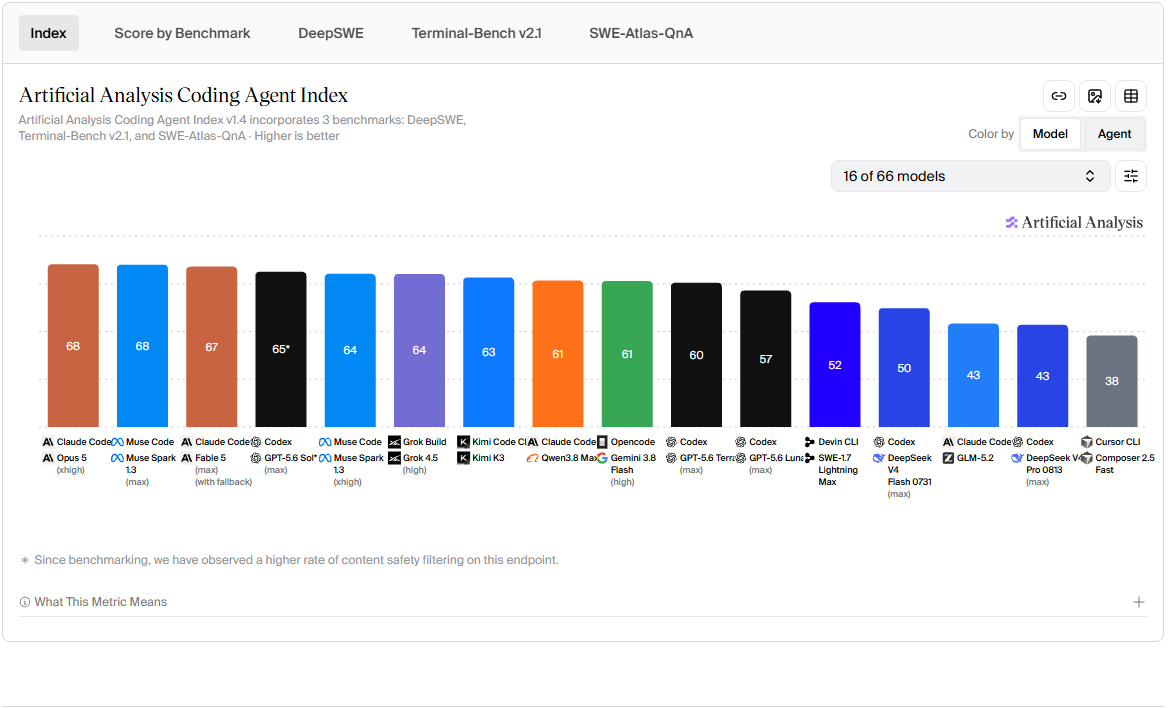The width and height of the screenshot is (1168, 708).
Task: Click the orange Qwen3.8 Max bar
Action: click(558, 353)
